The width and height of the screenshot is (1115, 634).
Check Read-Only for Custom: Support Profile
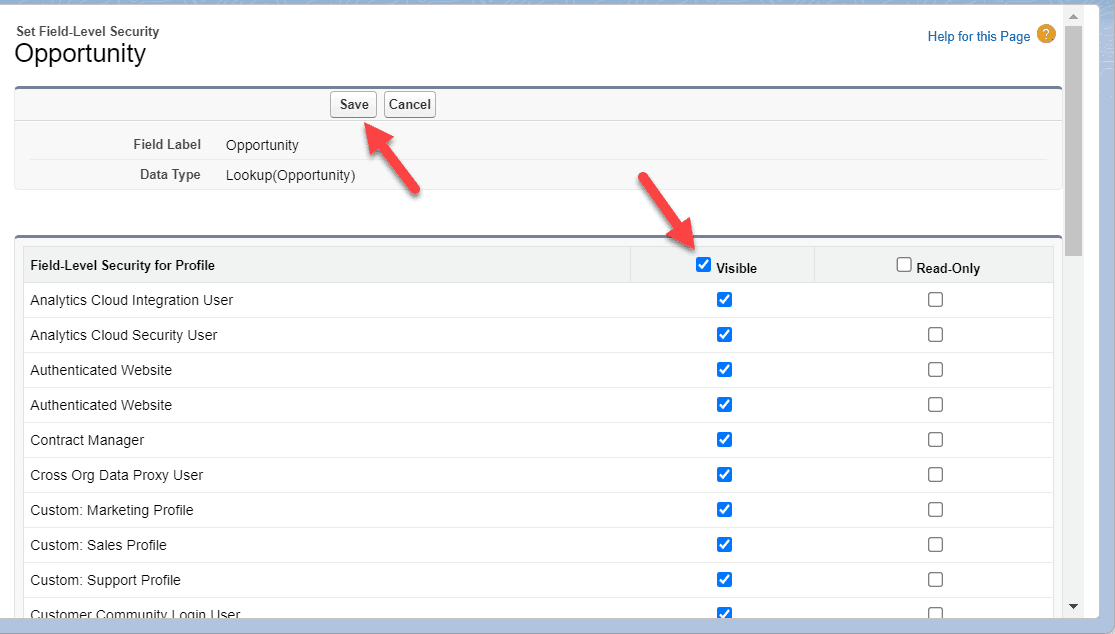click(935, 579)
